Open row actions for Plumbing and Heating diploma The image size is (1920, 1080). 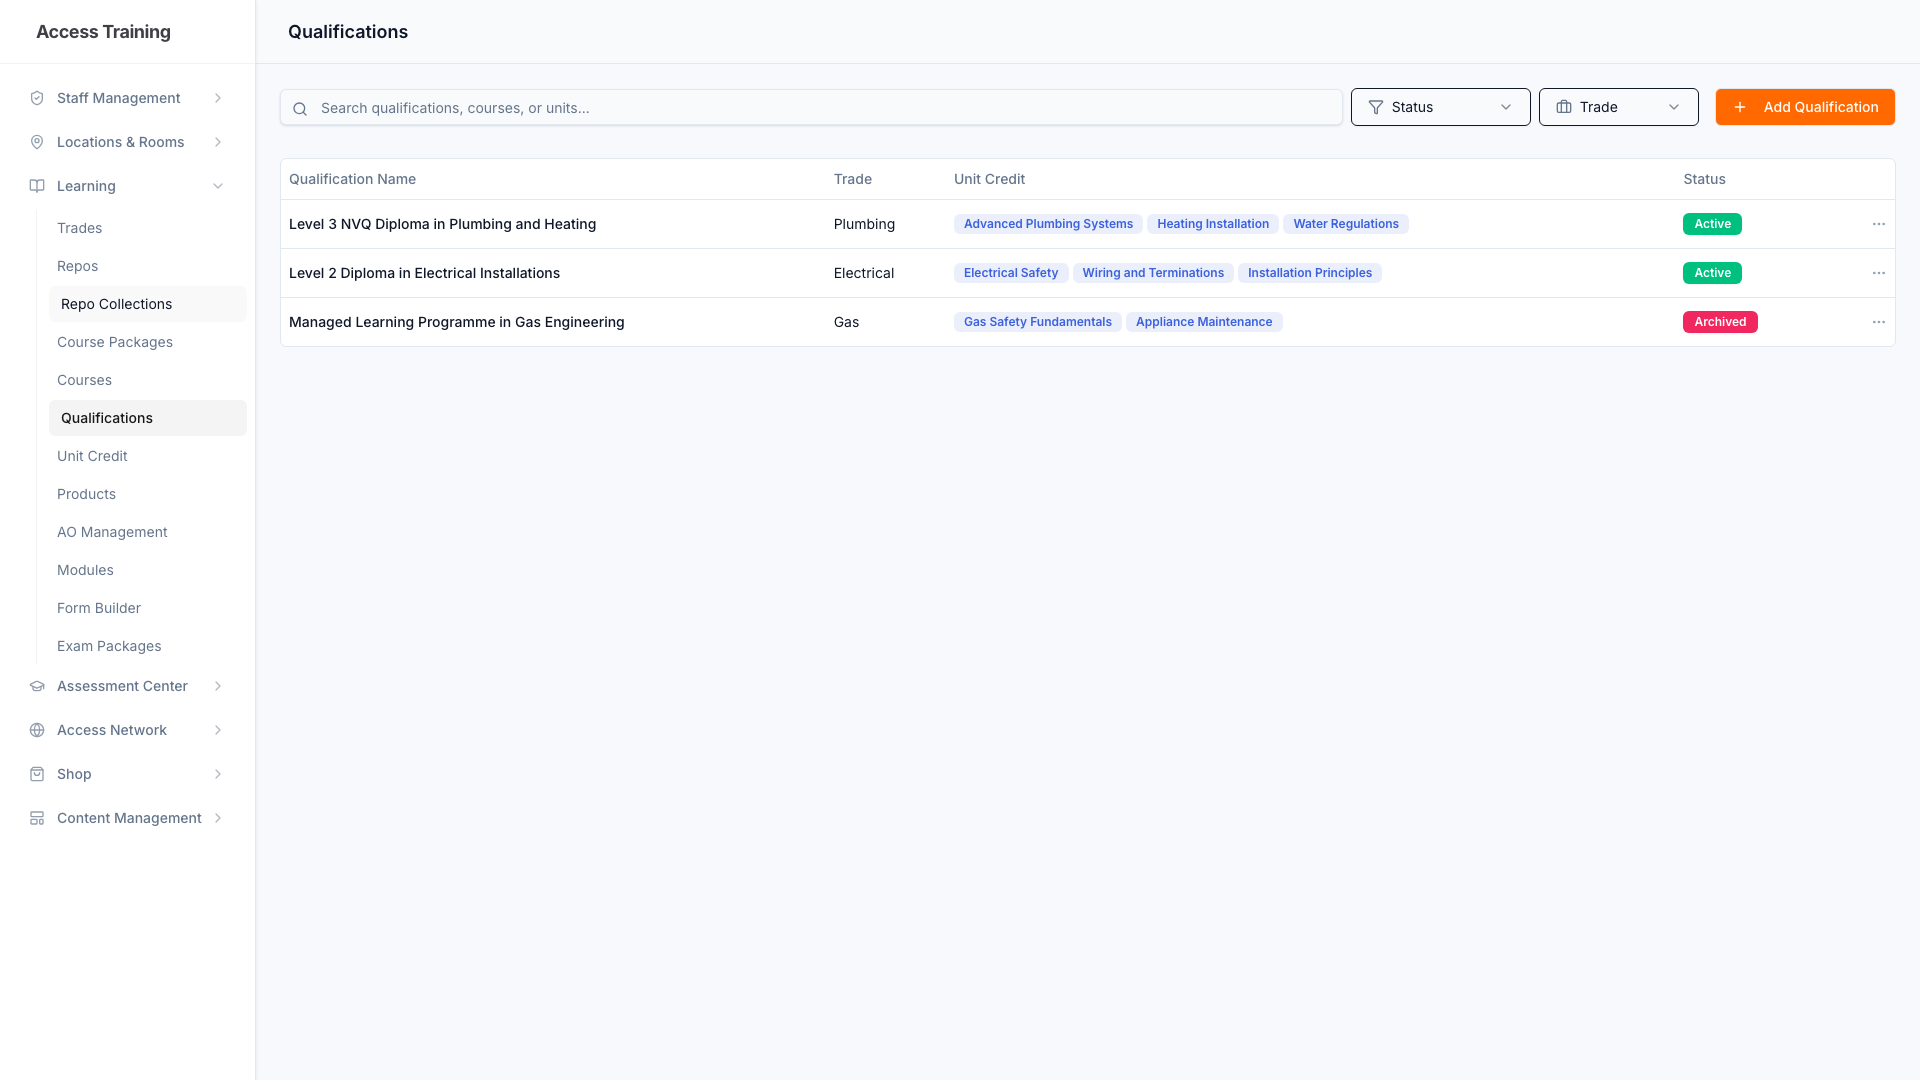pyautogui.click(x=1879, y=224)
